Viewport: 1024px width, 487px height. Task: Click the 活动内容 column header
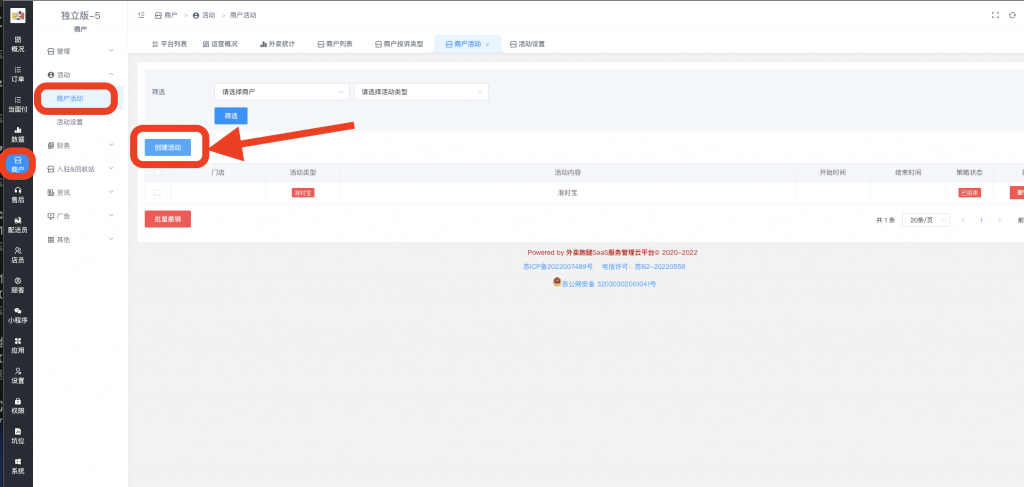pyautogui.click(x=568, y=172)
